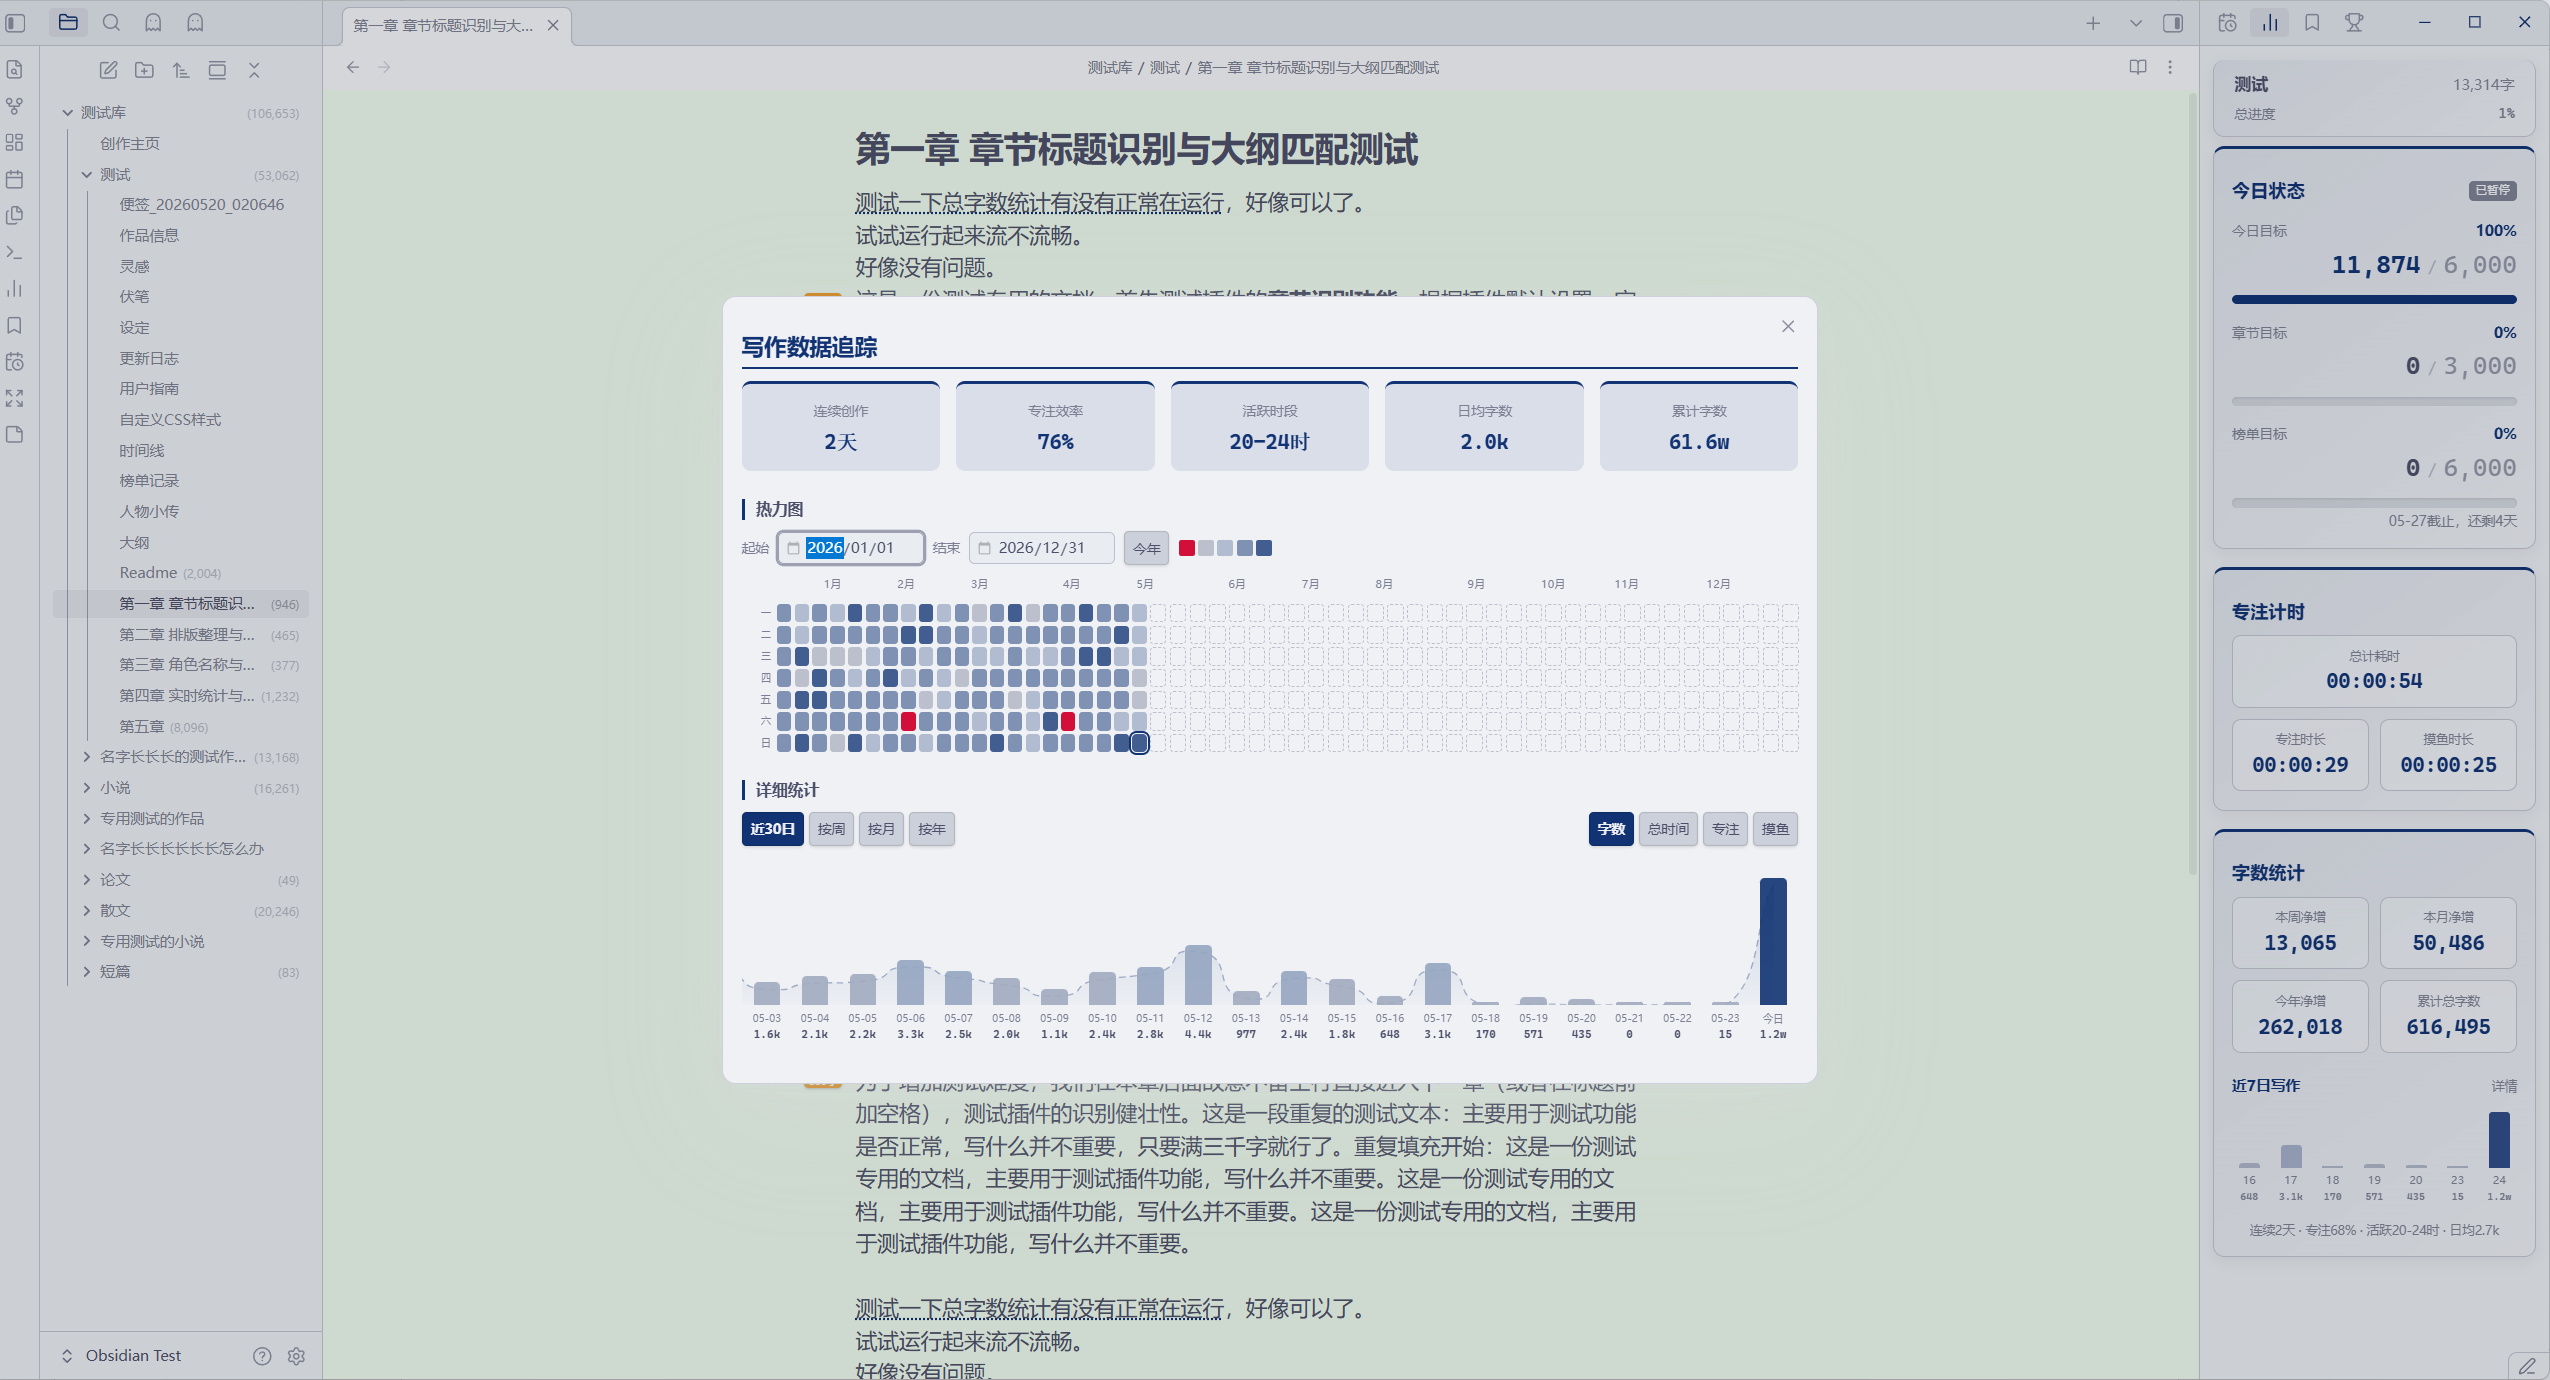Collapse the 测试库 root folder

coord(68,113)
